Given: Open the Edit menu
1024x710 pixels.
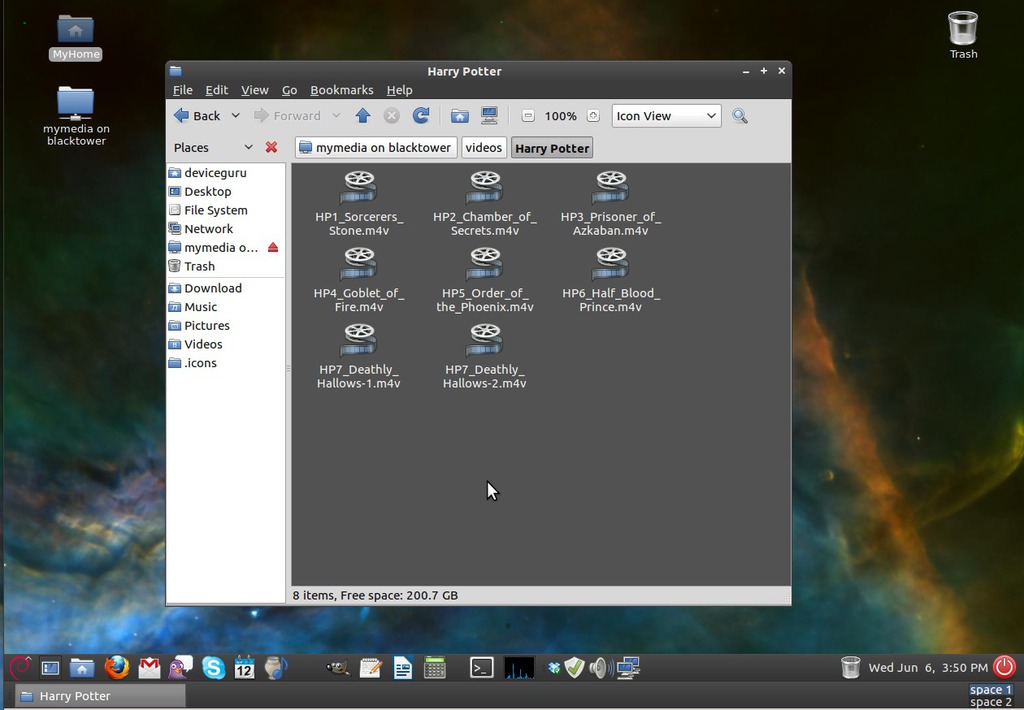Looking at the screenshot, I should tap(217, 90).
